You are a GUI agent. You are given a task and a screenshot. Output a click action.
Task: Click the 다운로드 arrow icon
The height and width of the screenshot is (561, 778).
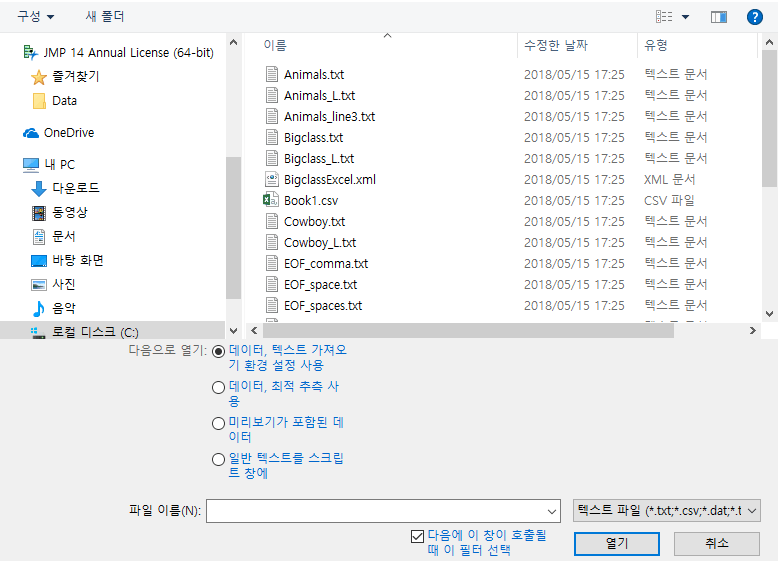point(39,188)
